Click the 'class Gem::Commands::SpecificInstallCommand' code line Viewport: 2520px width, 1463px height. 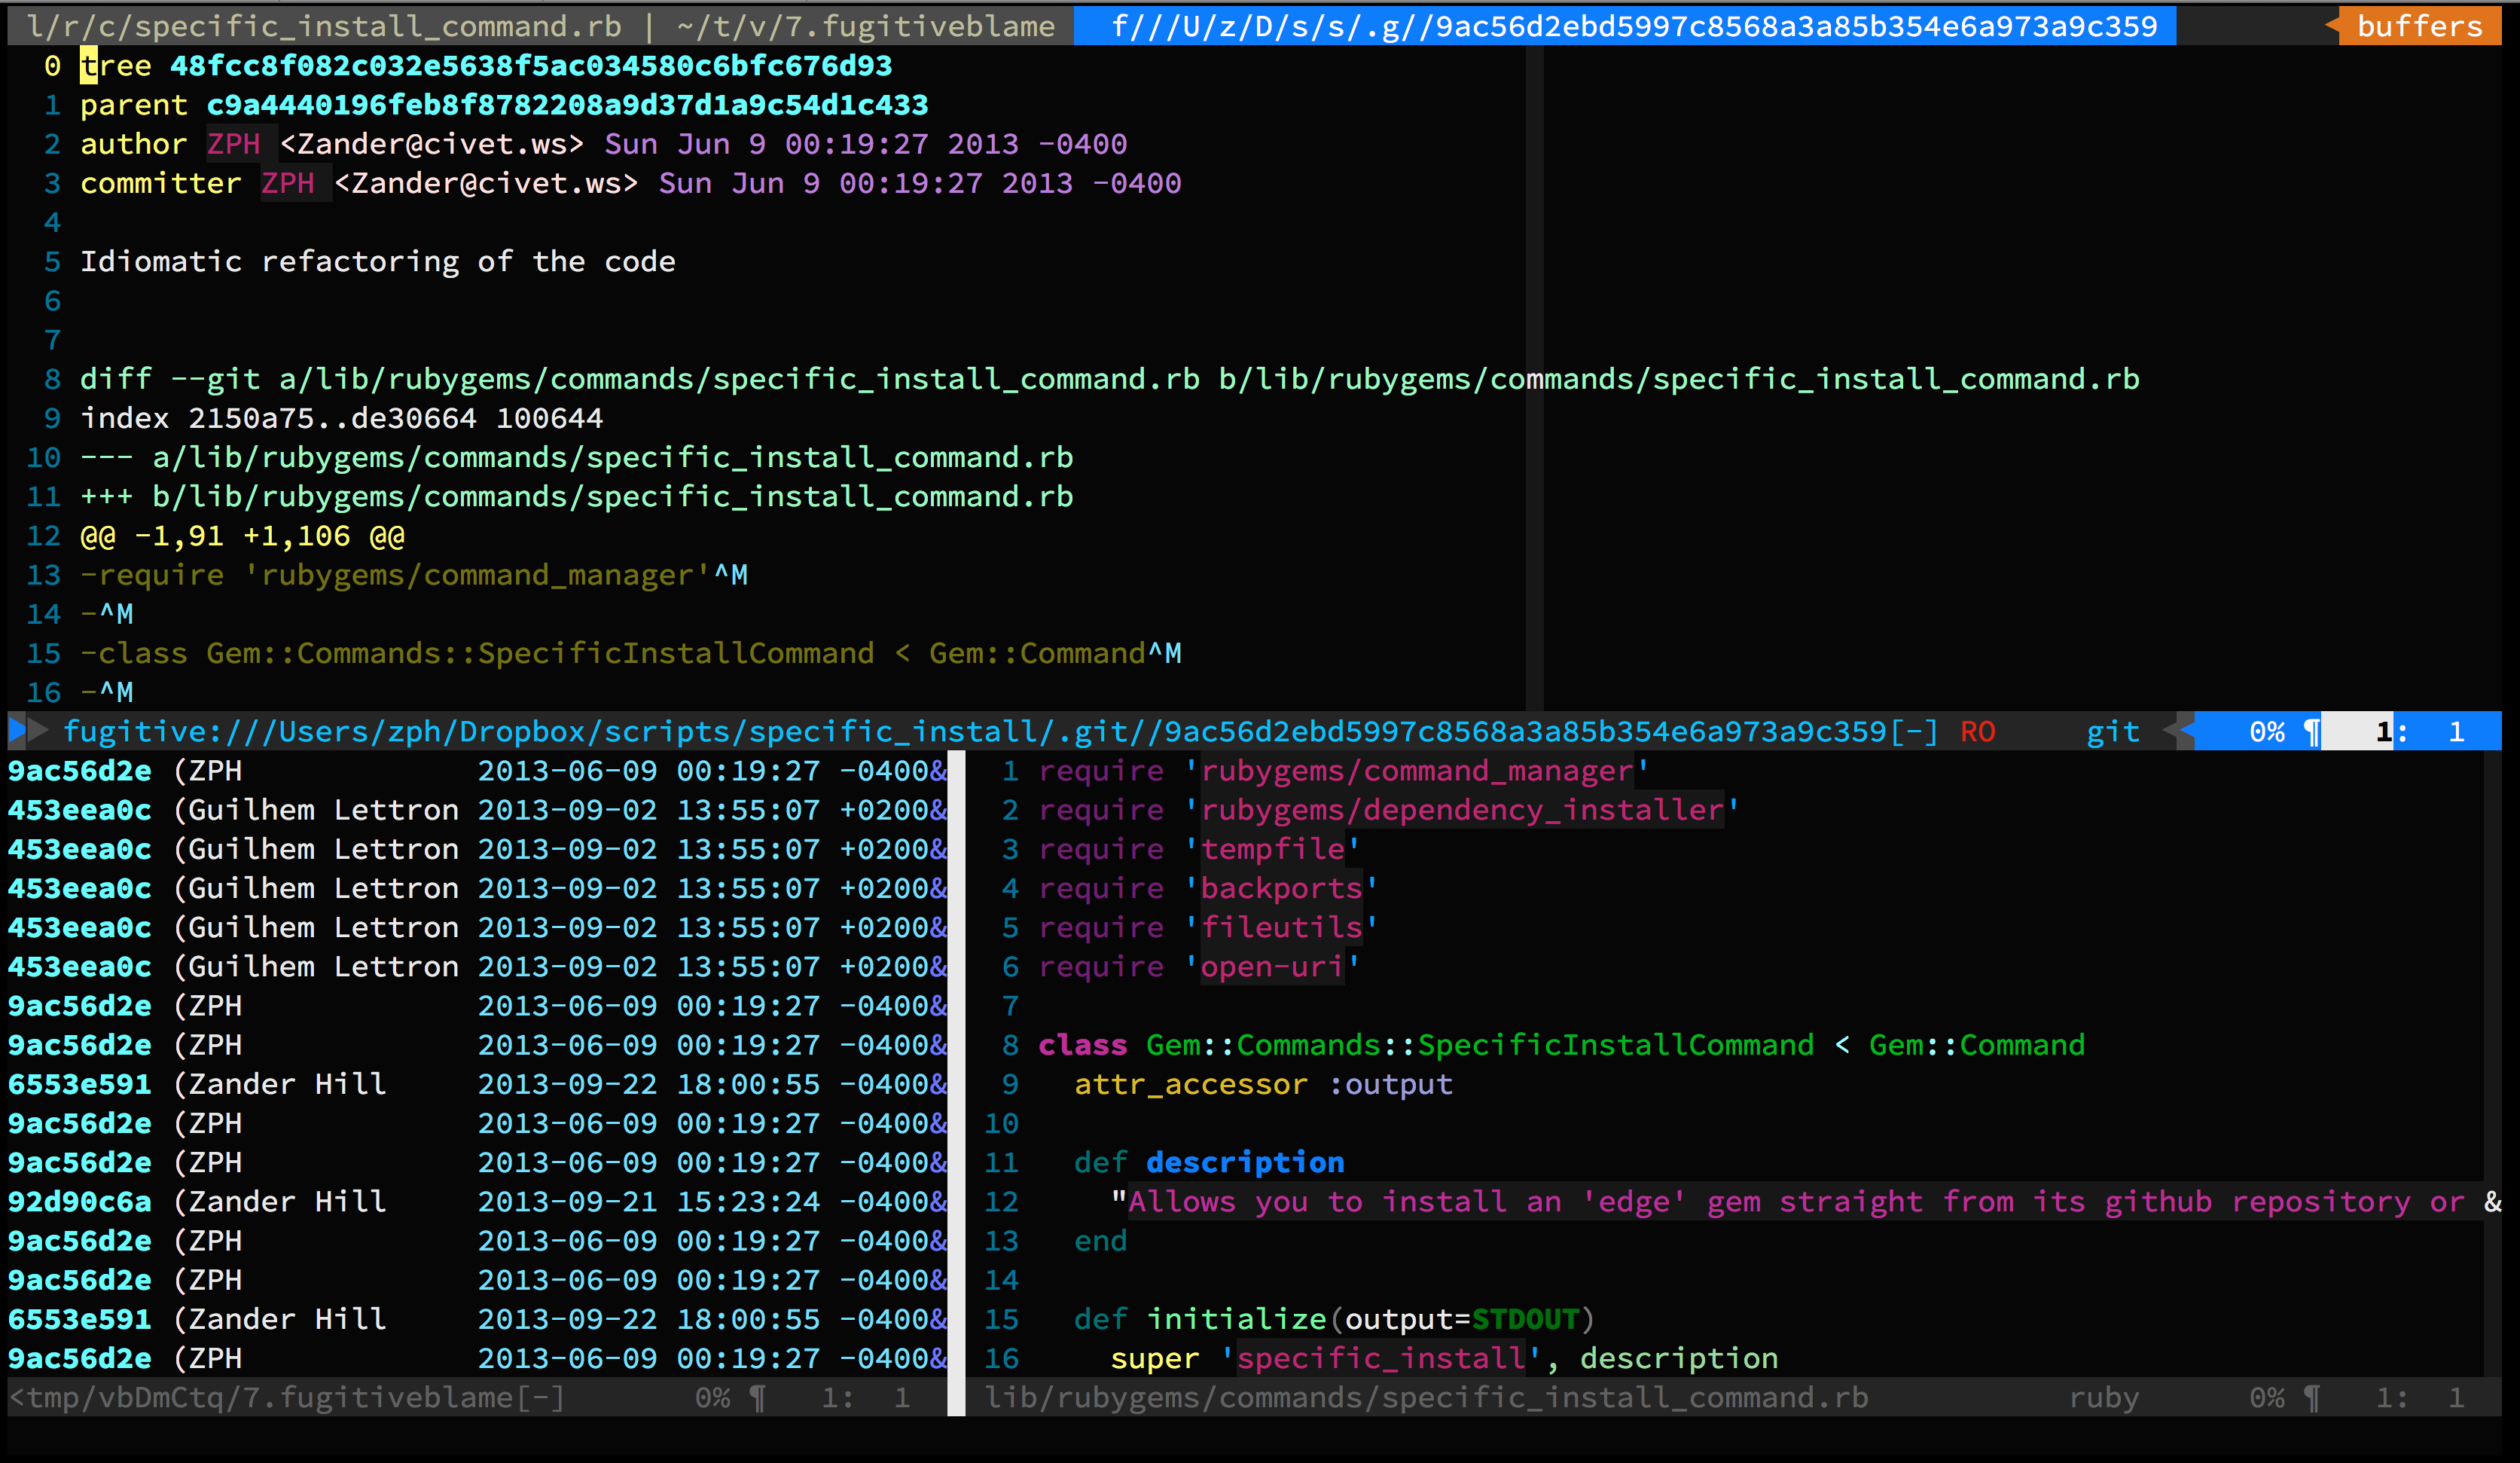pos(1561,1046)
